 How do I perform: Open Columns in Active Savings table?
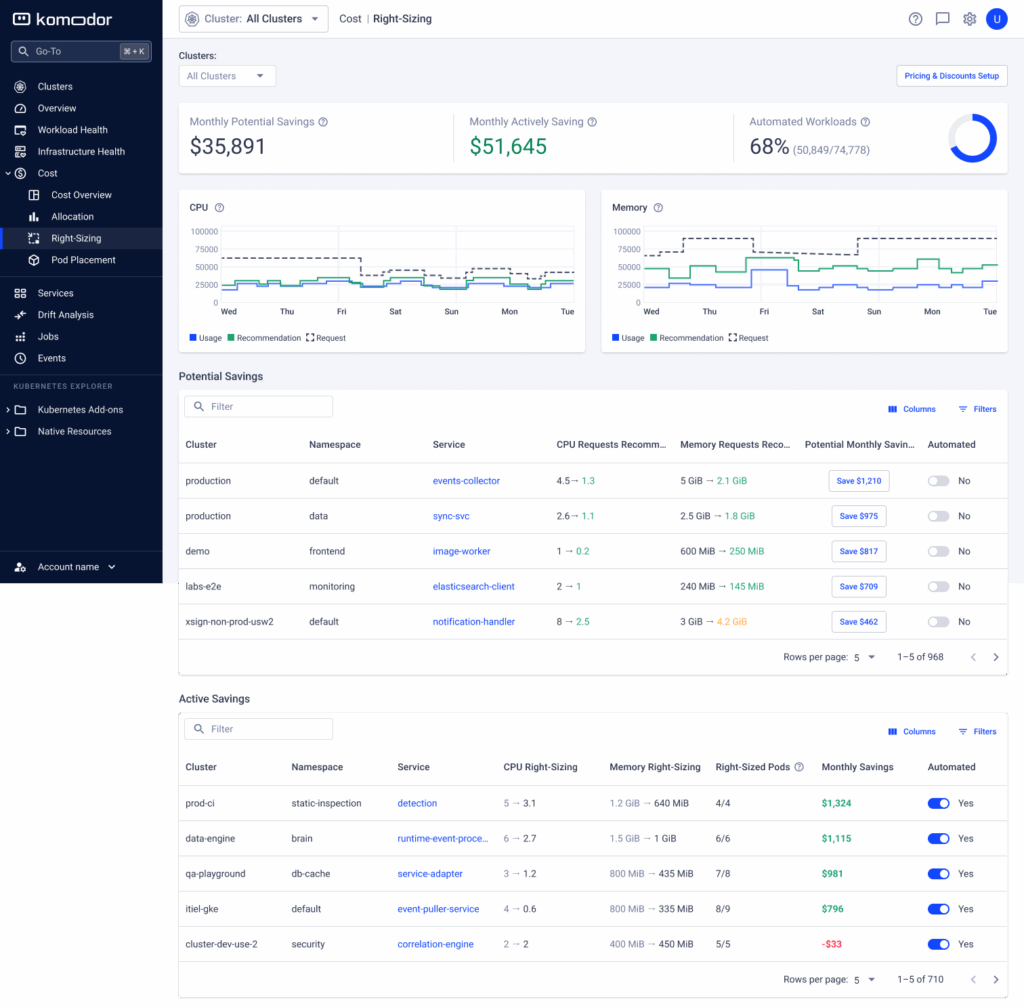(912, 732)
